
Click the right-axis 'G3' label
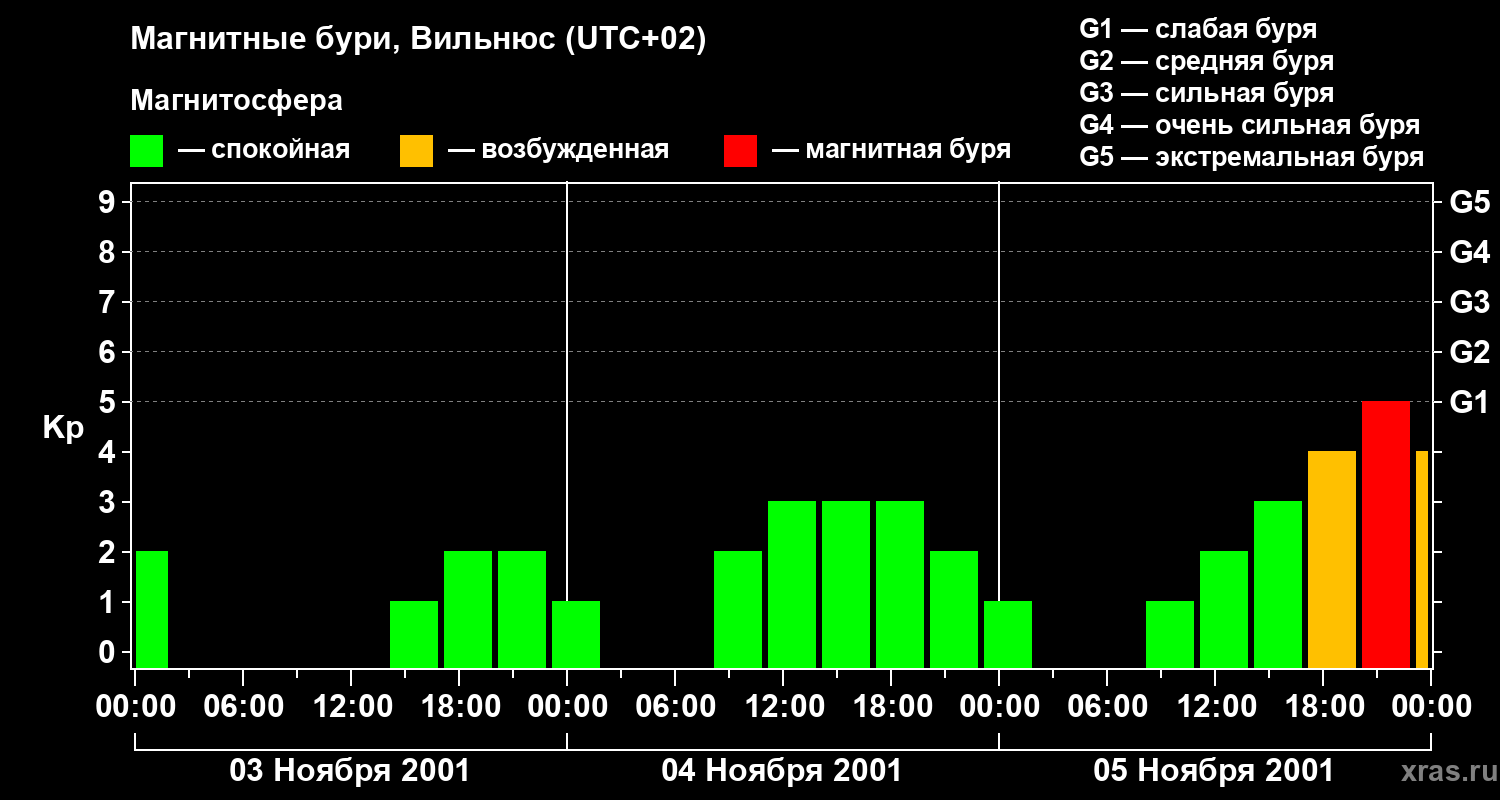[1470, 303]
